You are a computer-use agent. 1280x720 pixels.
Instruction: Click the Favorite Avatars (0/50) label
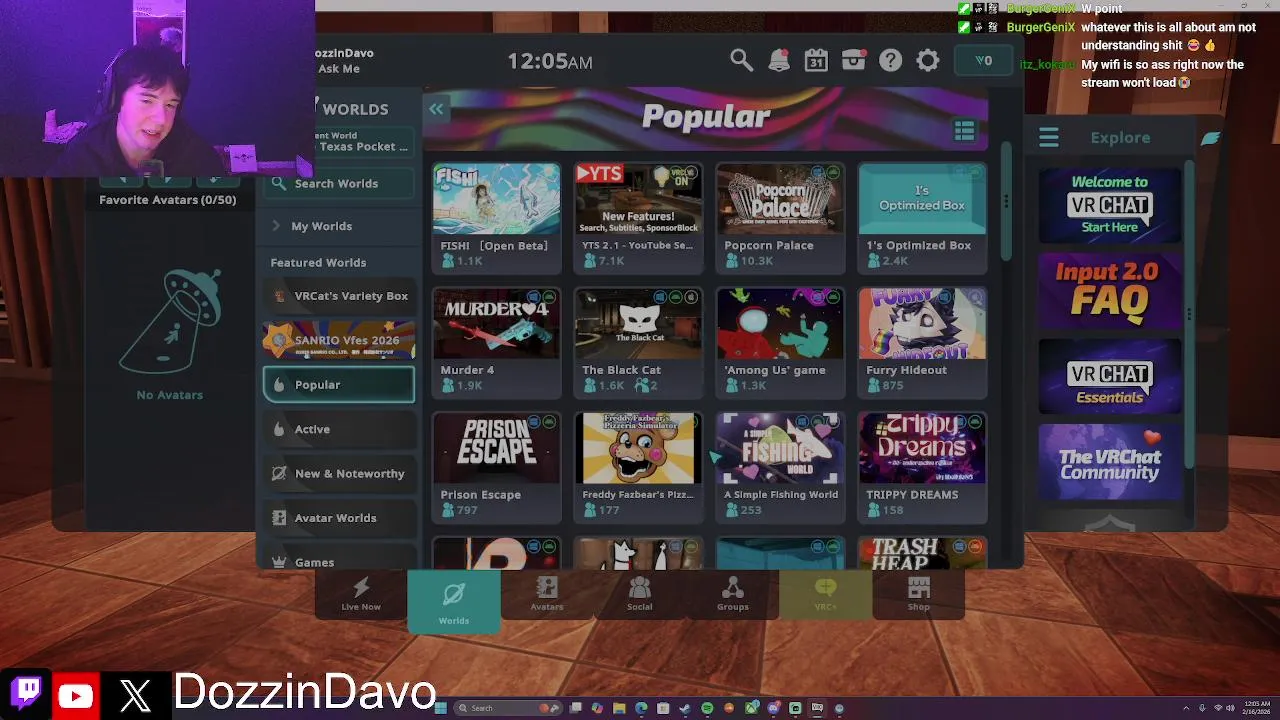pyautogui.click(x=168, y=200)
